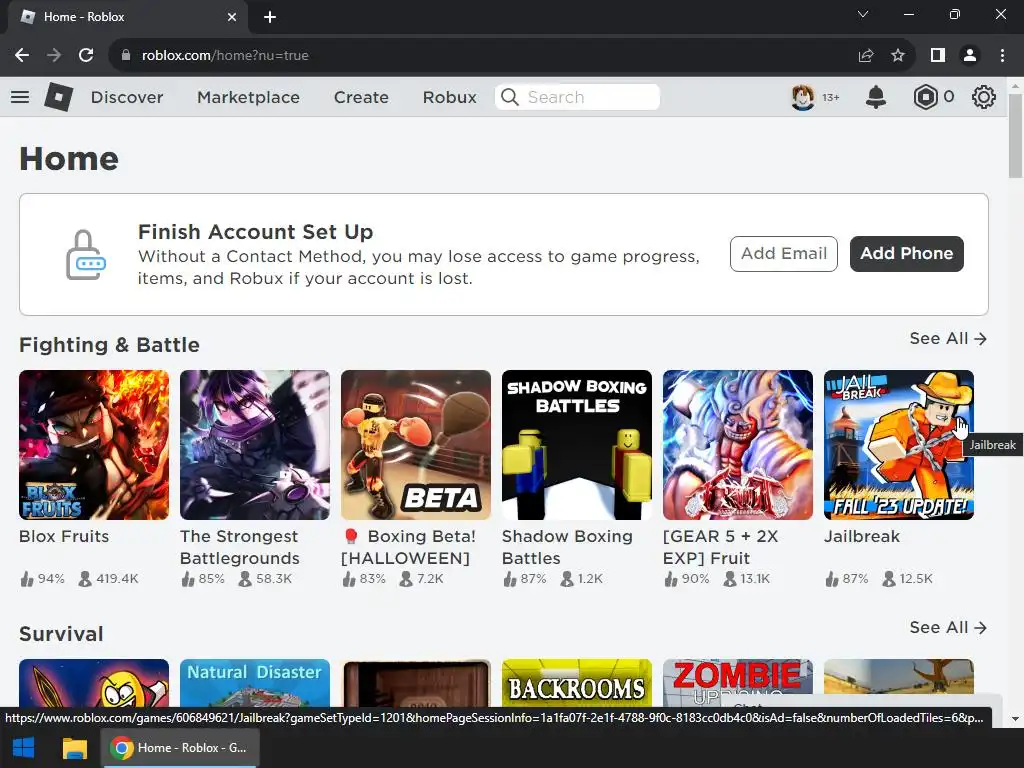Image resolution: width=1024 pixels, height=768 pixels.
Task: Click the Roblox logo icon
Action: pos(59,97)
